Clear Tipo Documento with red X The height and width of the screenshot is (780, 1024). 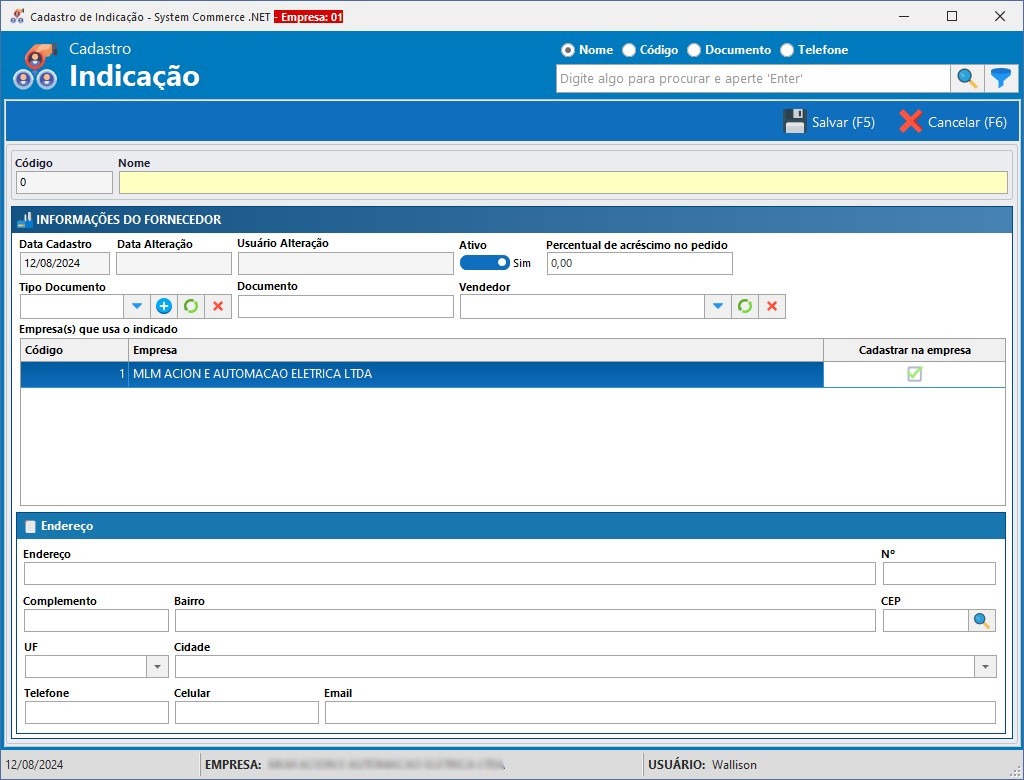(218, 306)
